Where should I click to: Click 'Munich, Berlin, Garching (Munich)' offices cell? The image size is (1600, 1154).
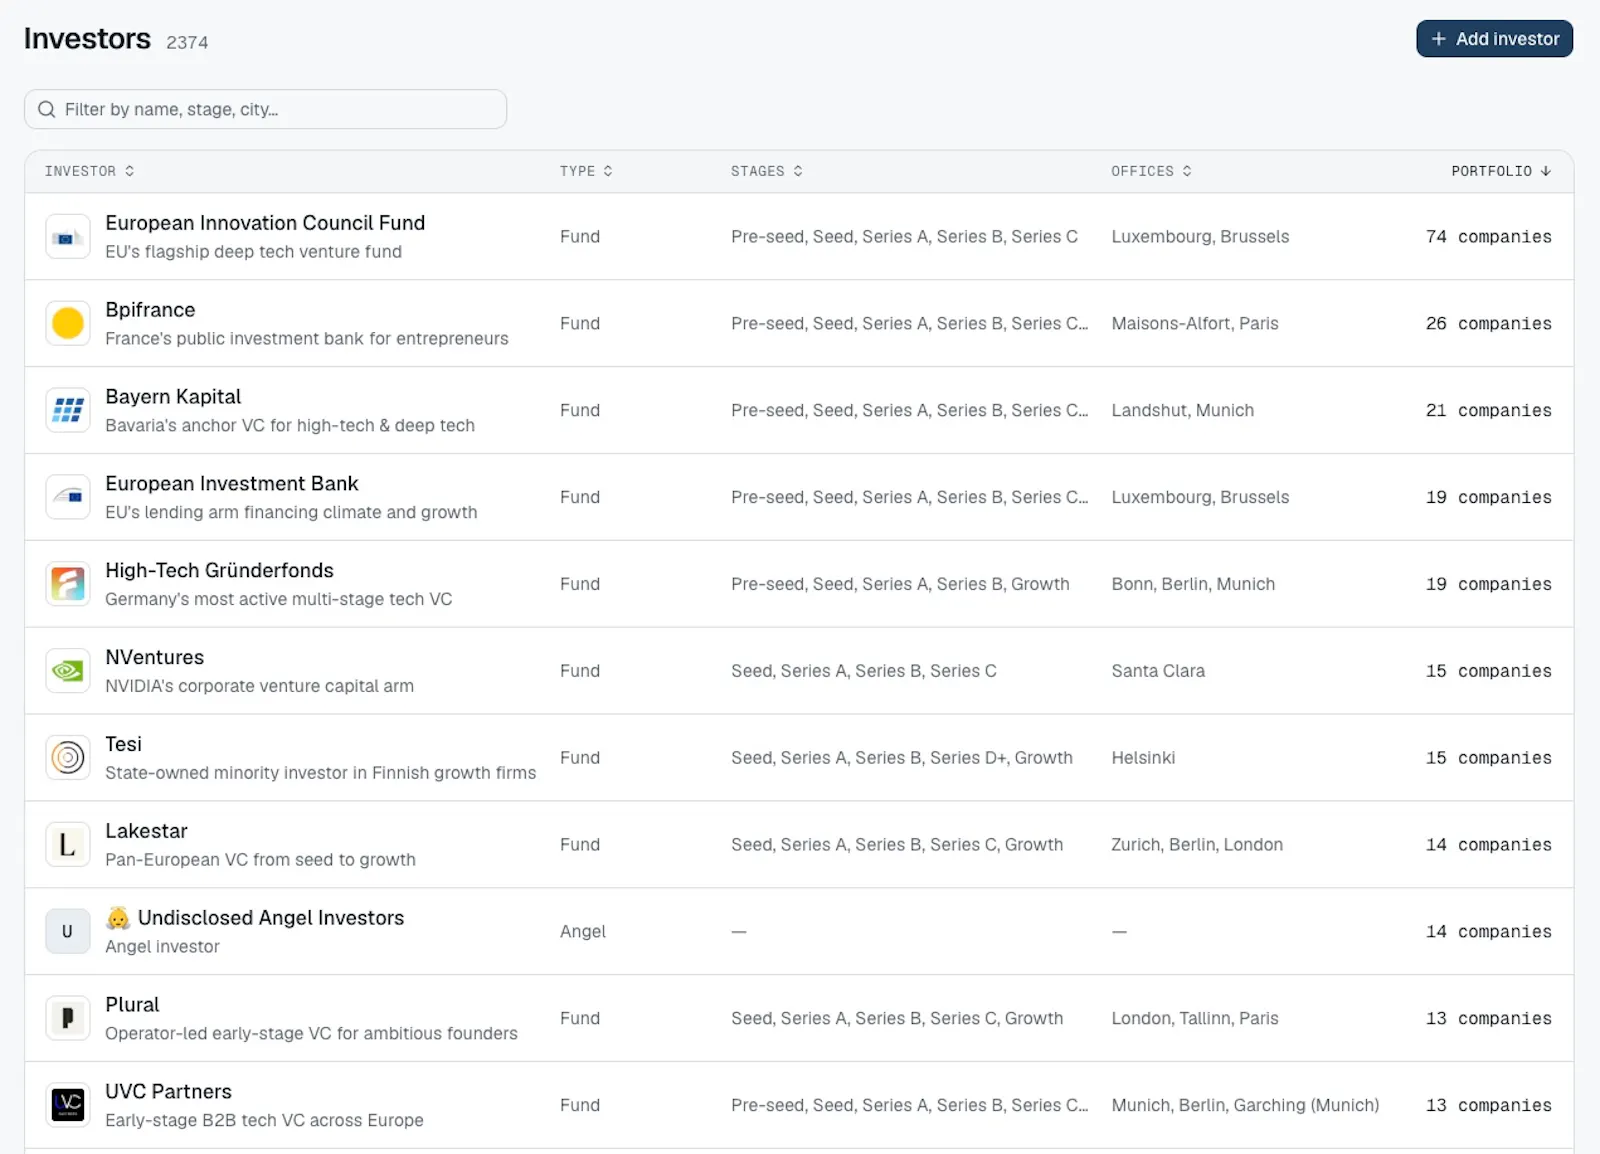coord(1245,1105)
